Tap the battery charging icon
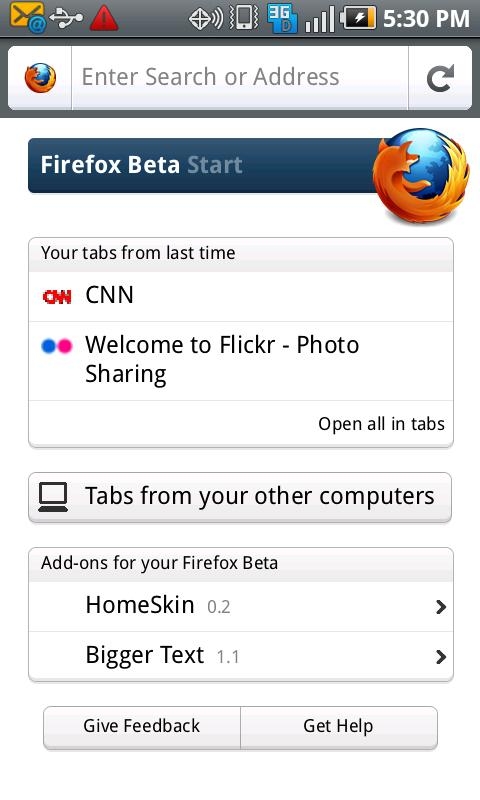 coord(359,18)
